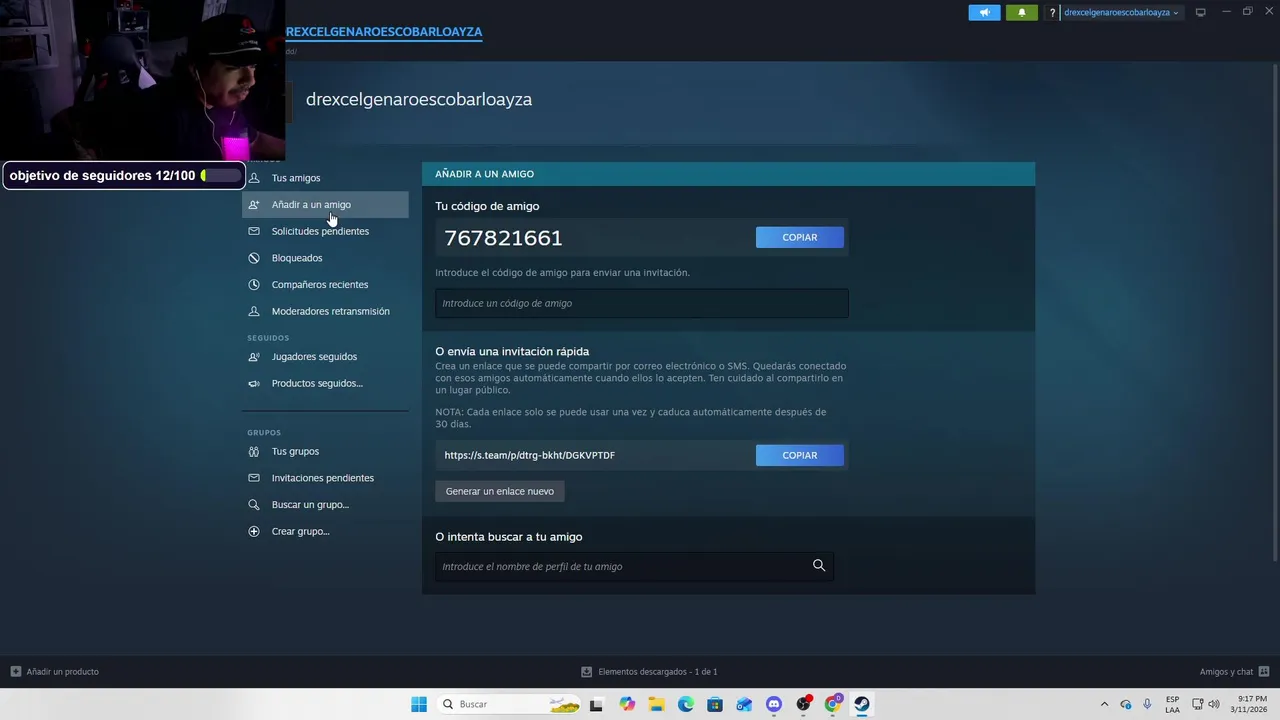This screenshot has height=720, width=1280.
Task: Click the friend code number 767821661
Action: coord(503,238)
